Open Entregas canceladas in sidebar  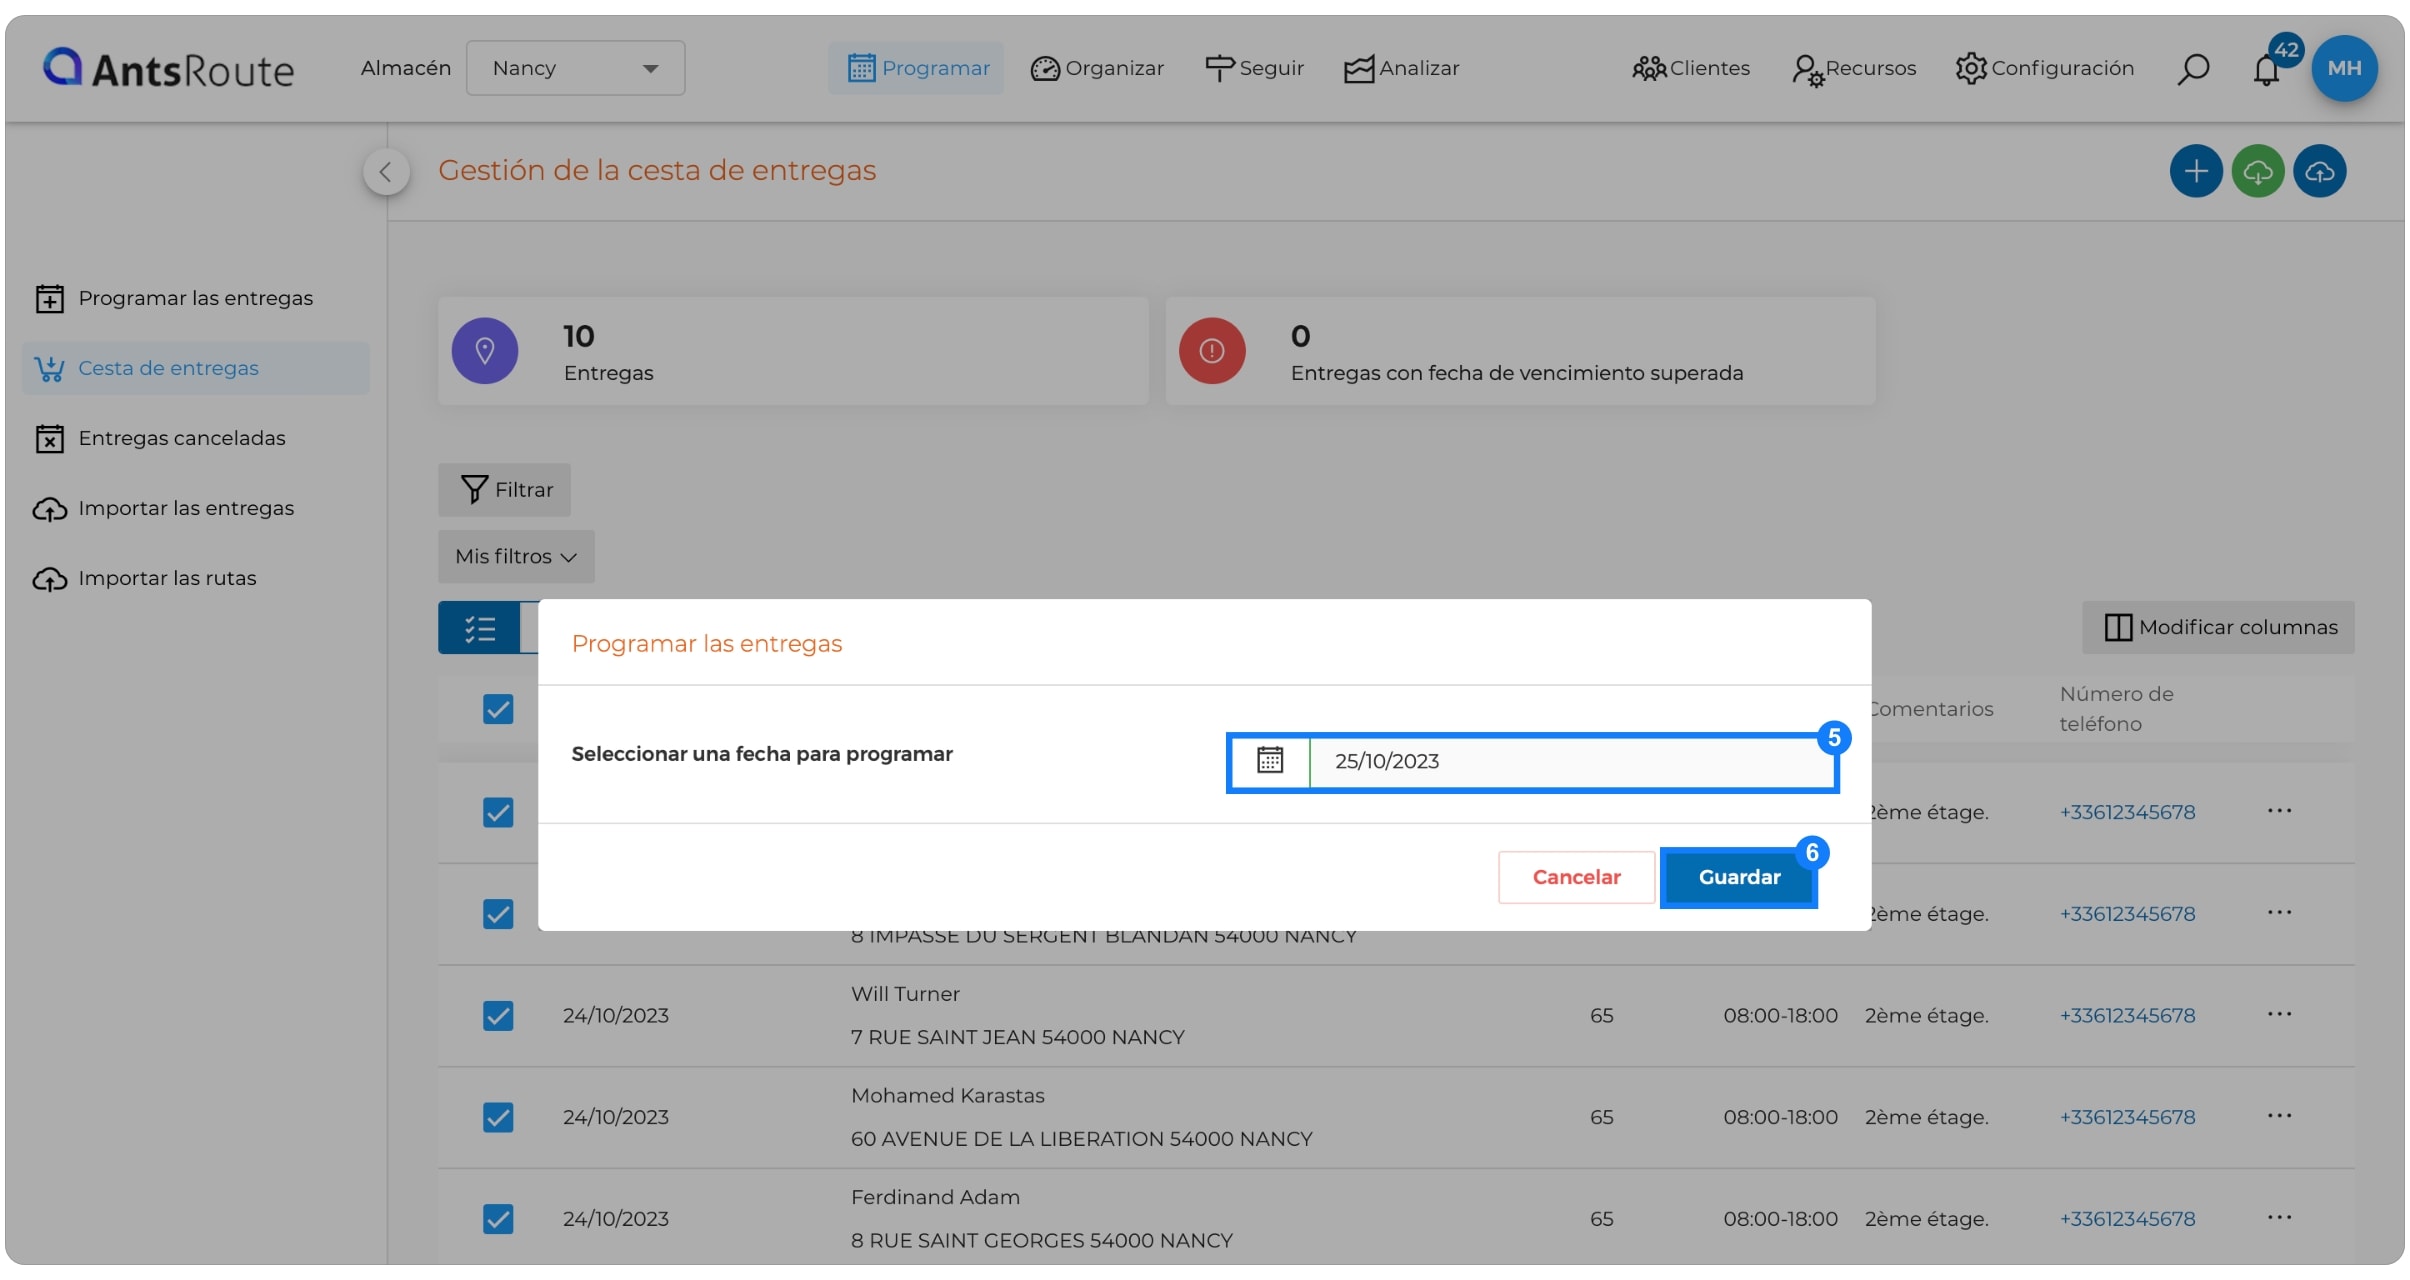click(x=195, y=438)
